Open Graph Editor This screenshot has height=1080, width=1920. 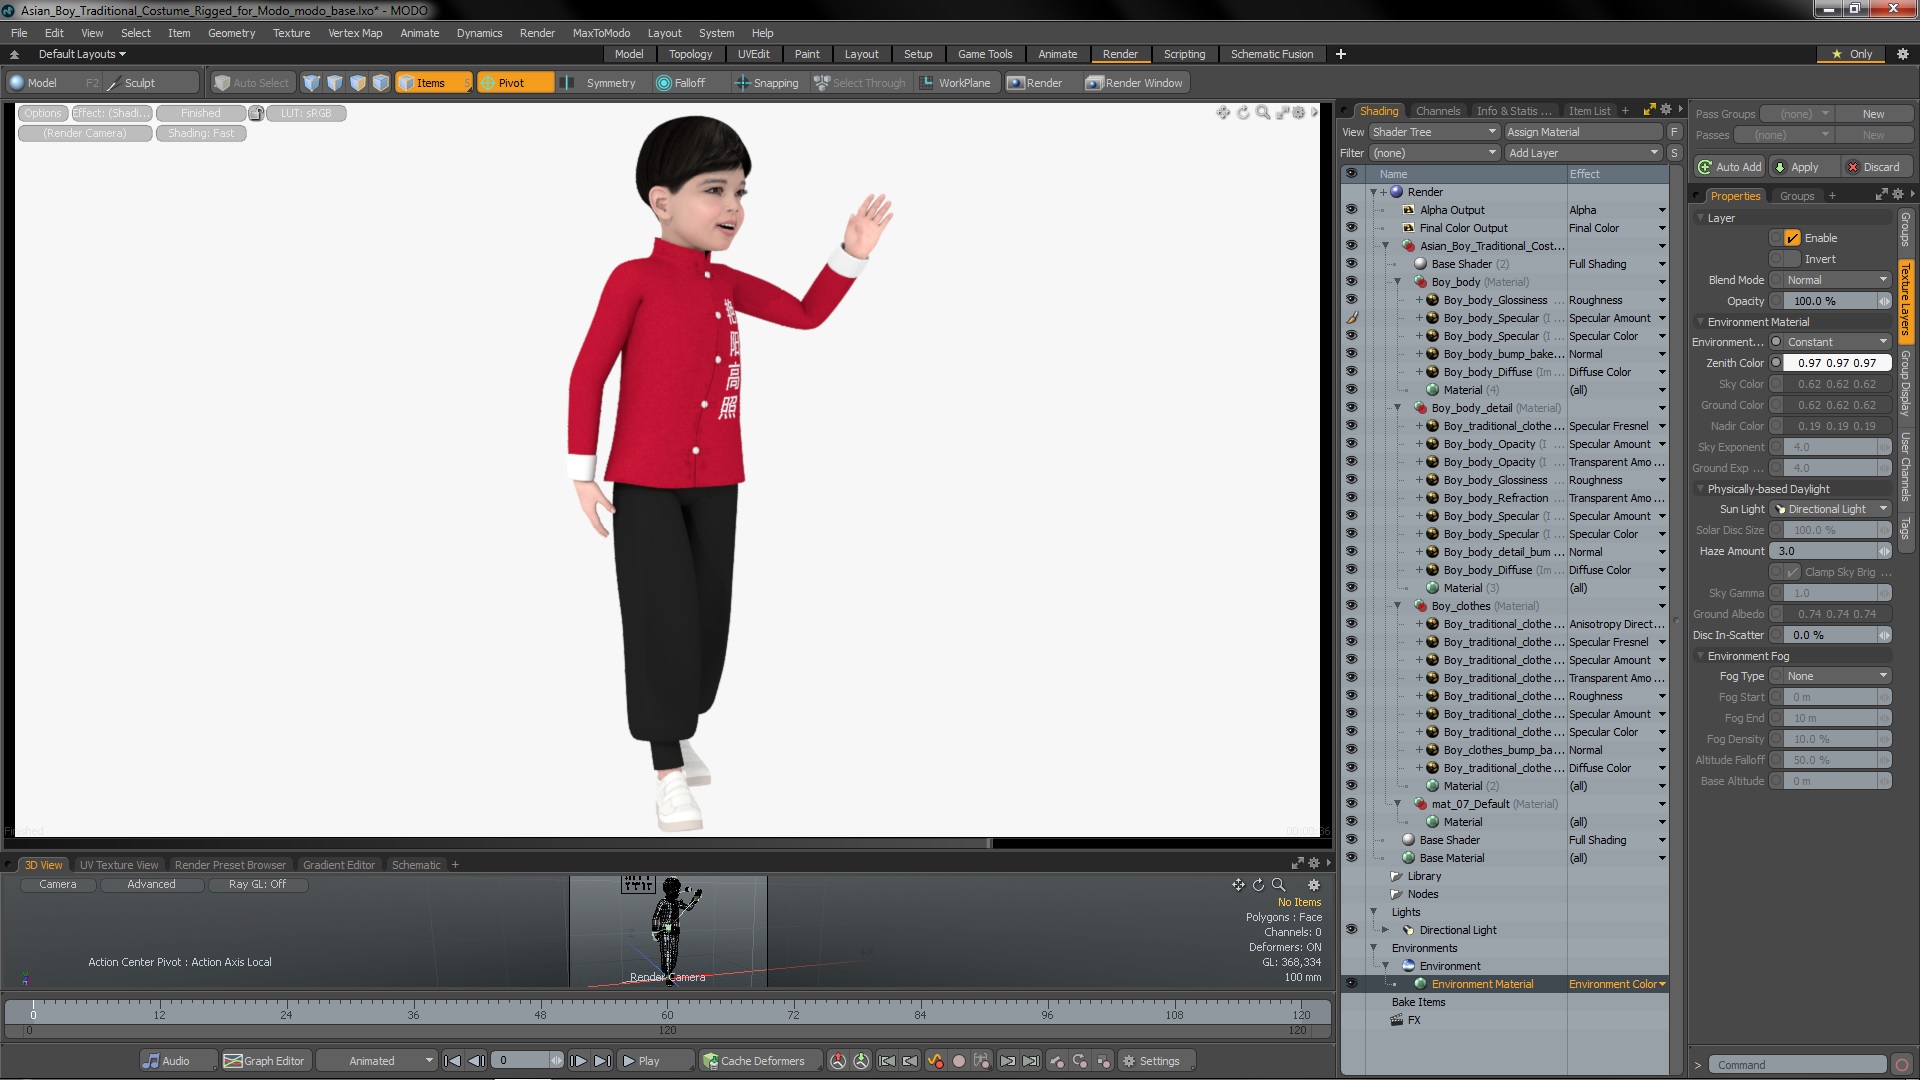tap(267, 1061)
